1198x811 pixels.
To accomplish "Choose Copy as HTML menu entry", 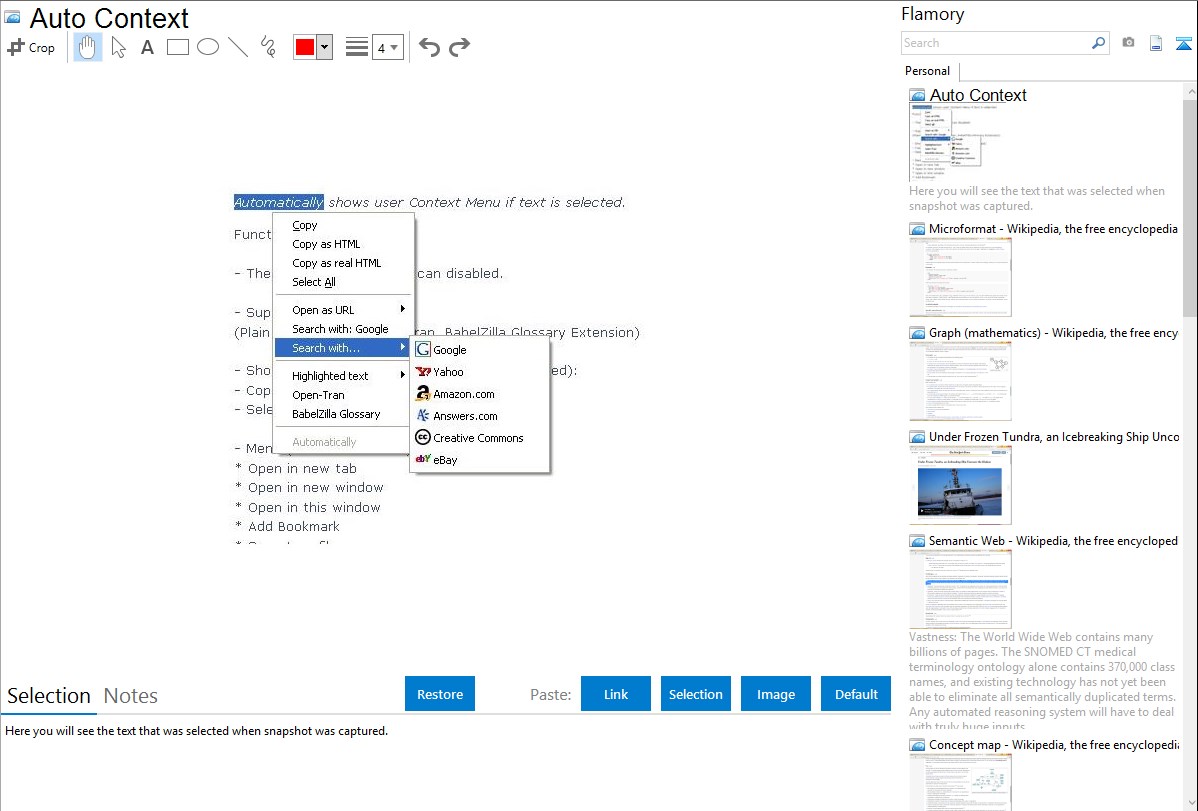I will 343,245.
